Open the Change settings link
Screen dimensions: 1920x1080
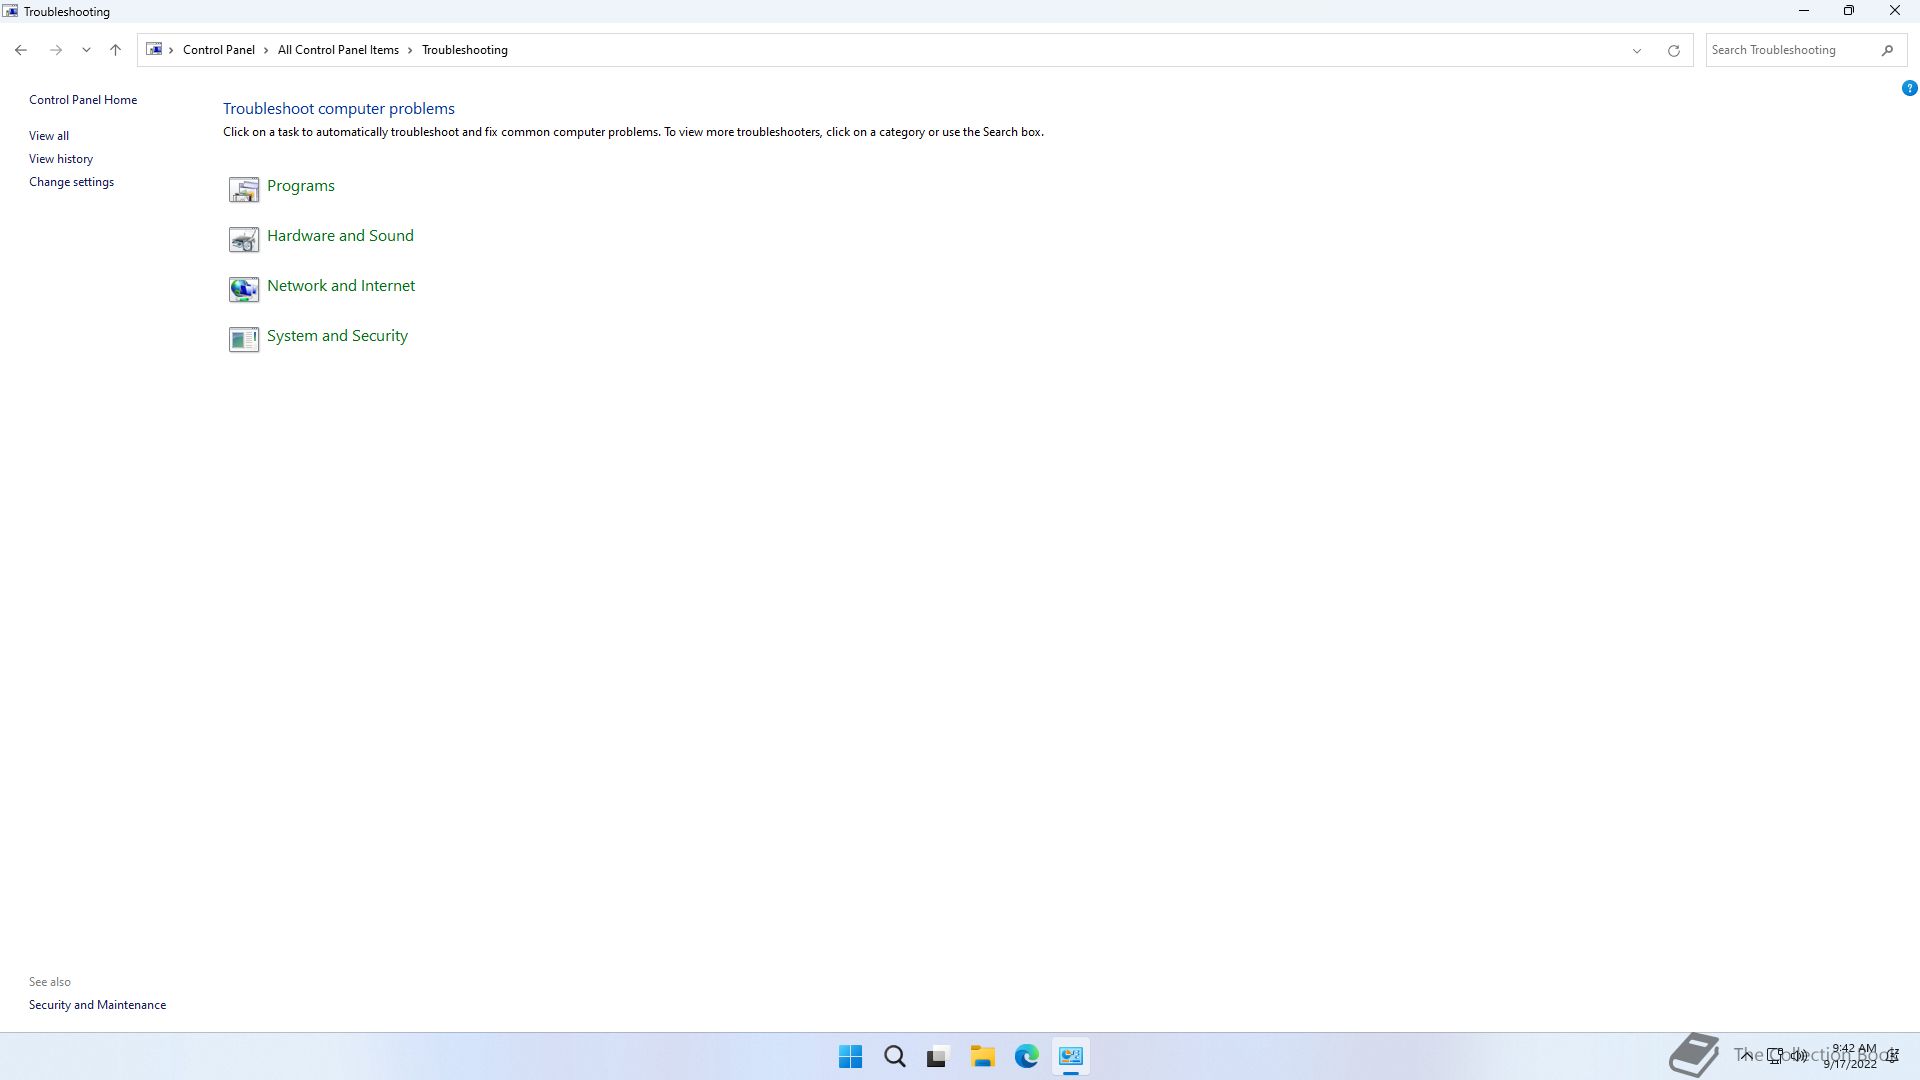tap(71, 182)
